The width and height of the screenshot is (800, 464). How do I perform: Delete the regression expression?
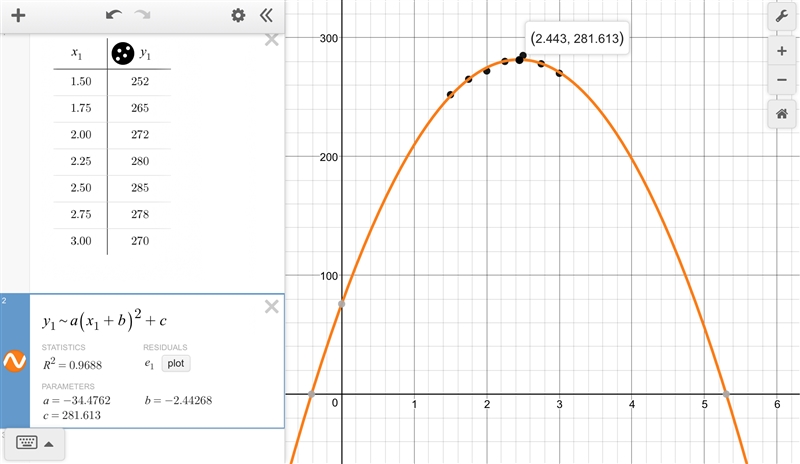tap(271, 306)
